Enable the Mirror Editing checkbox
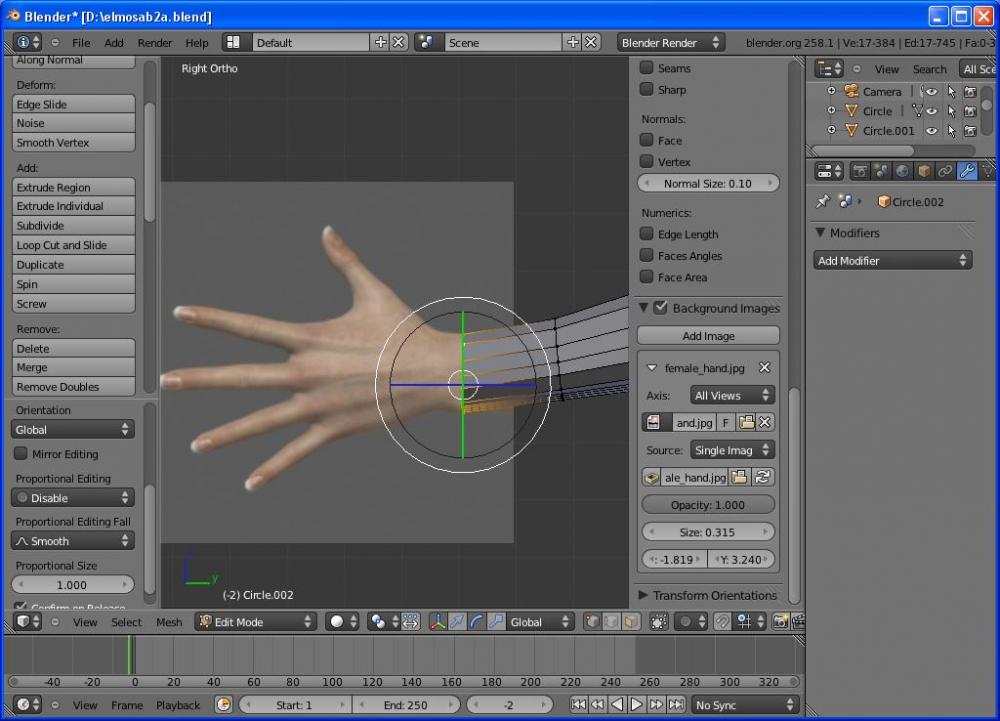Viewport: 1000px width, 721px height. 21,454
